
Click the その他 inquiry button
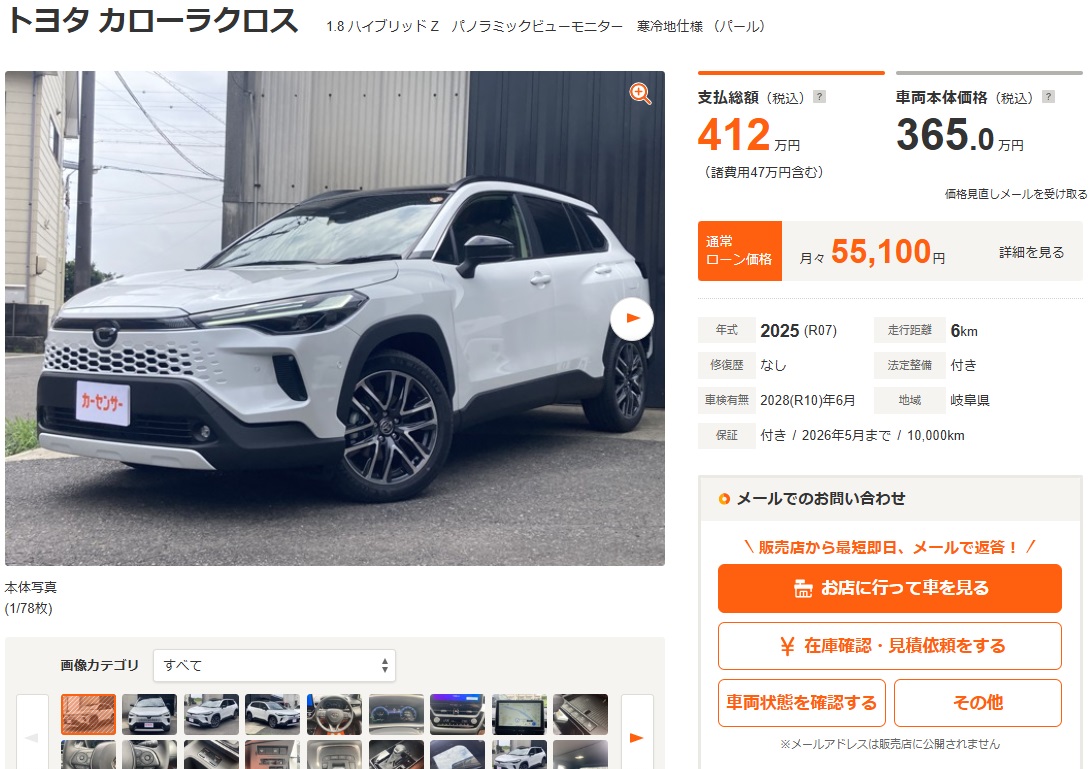pyautogui.click(x=978, y=703)
